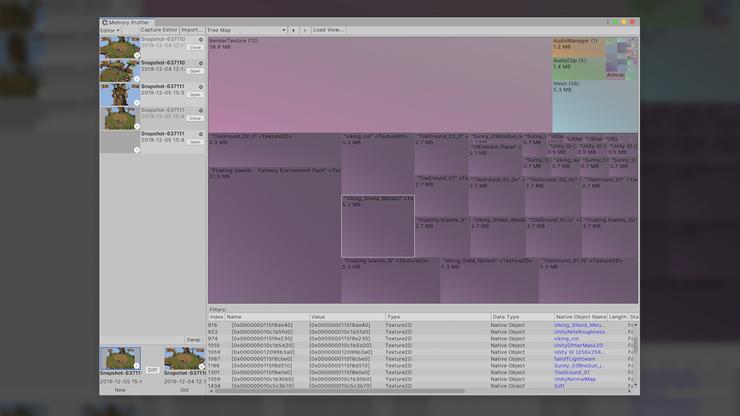Open Snapshot-637111 with the blank thumbnail
This screenshot has width=740, height=416.
[x=195, y=142]
